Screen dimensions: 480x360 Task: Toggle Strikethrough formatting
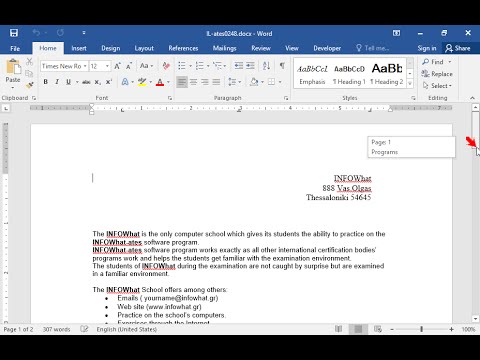[86, 82]
